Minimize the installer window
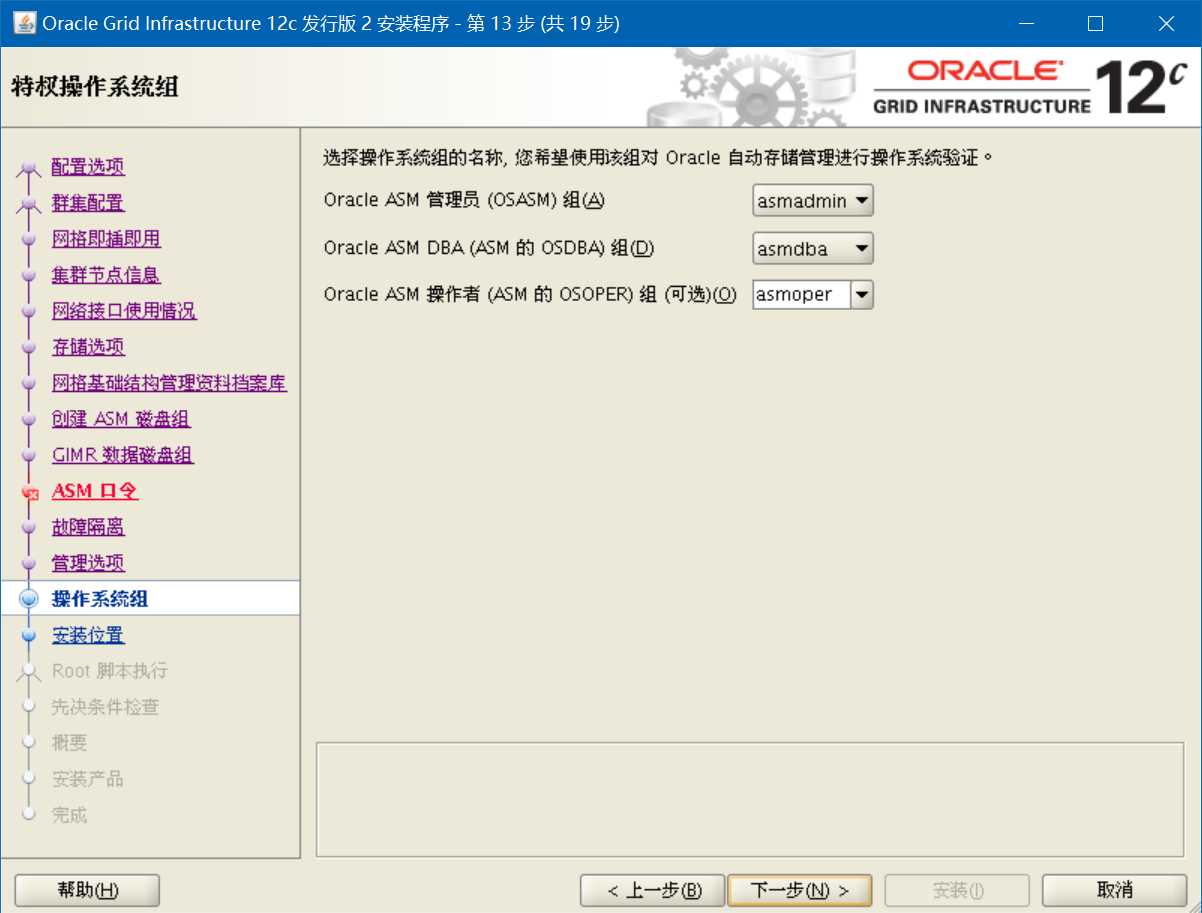 pos(1025,23)
